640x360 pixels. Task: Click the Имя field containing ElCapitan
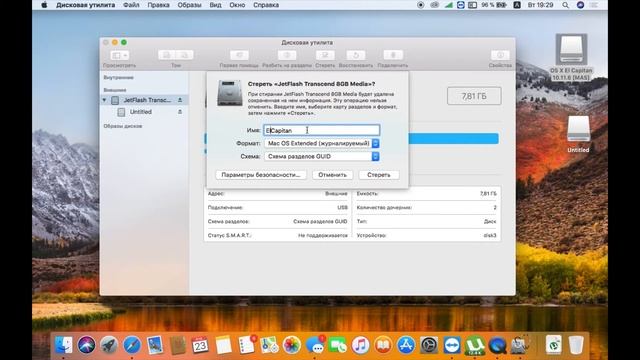pos(322,130)
